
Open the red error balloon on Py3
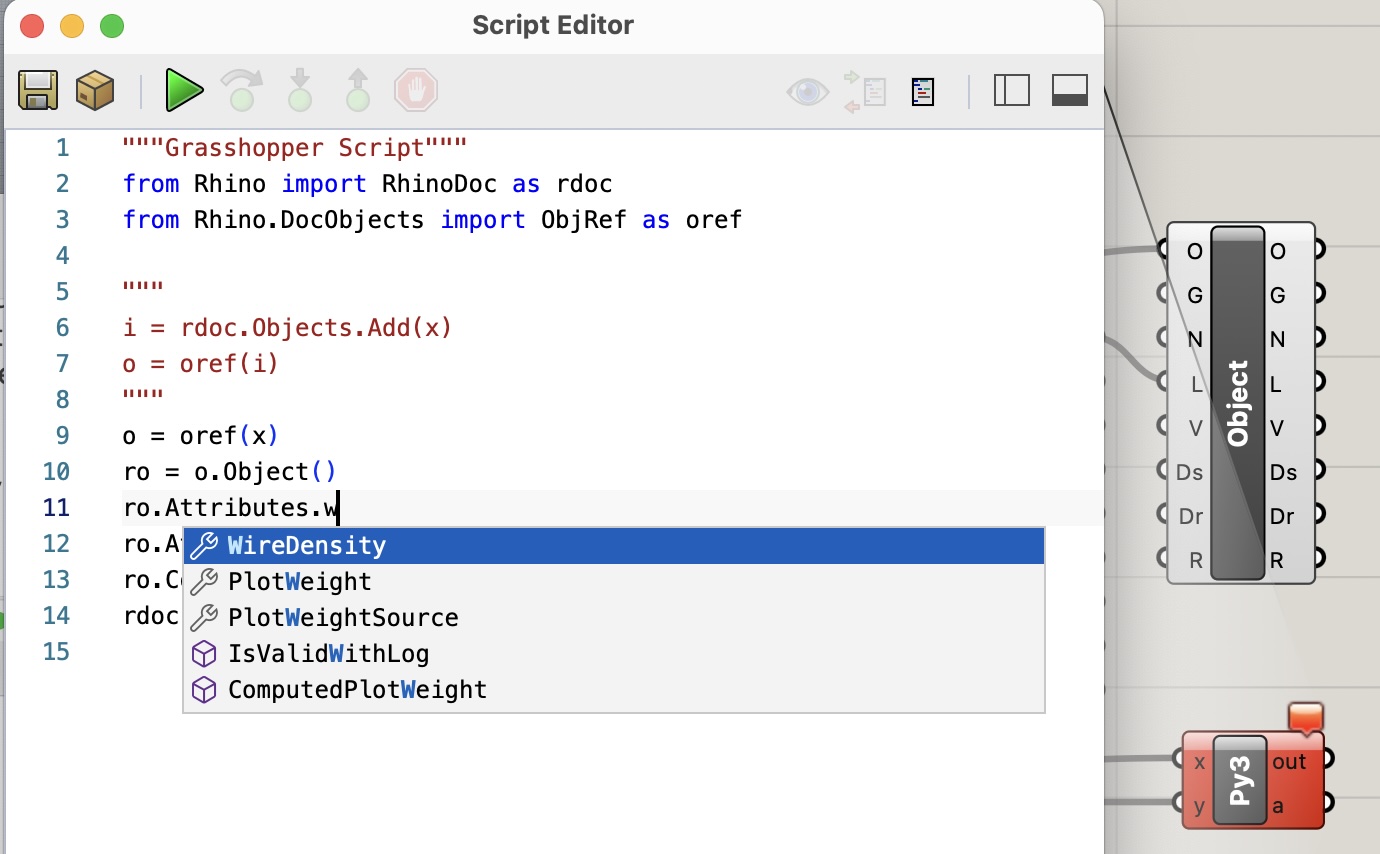[1306, 719]
